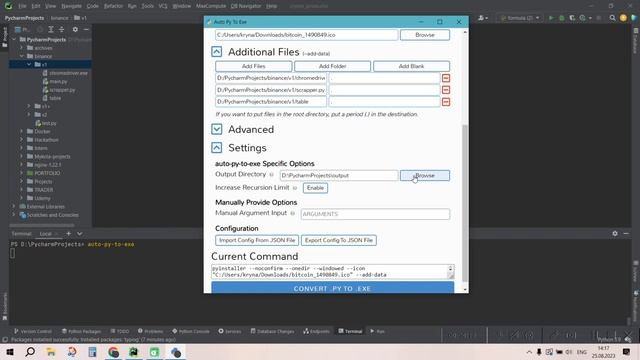Click Export Config To JSON File
640x360 pixels.
(x=339, y=240)
